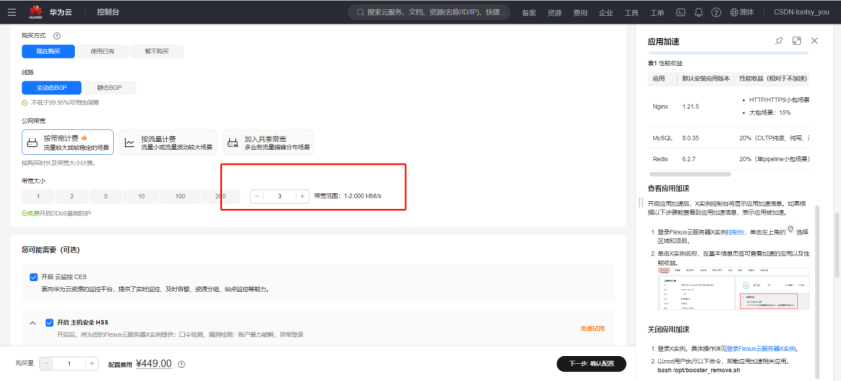Image resolution: width=841 pixels, height=381 pixels.
Task: Click the top search box
Action: tap(429, 12)
